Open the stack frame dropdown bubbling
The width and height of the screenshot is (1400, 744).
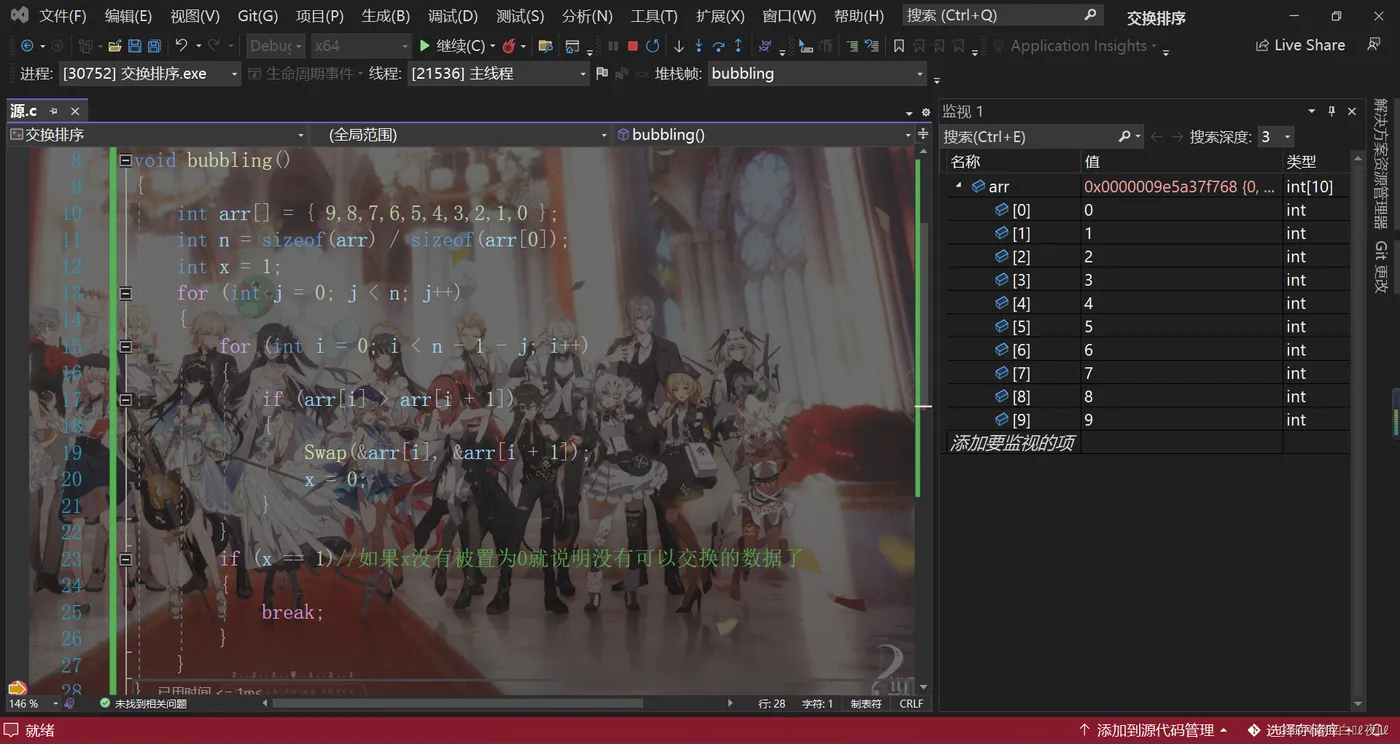pyautogui.click(x=818, y=74)
